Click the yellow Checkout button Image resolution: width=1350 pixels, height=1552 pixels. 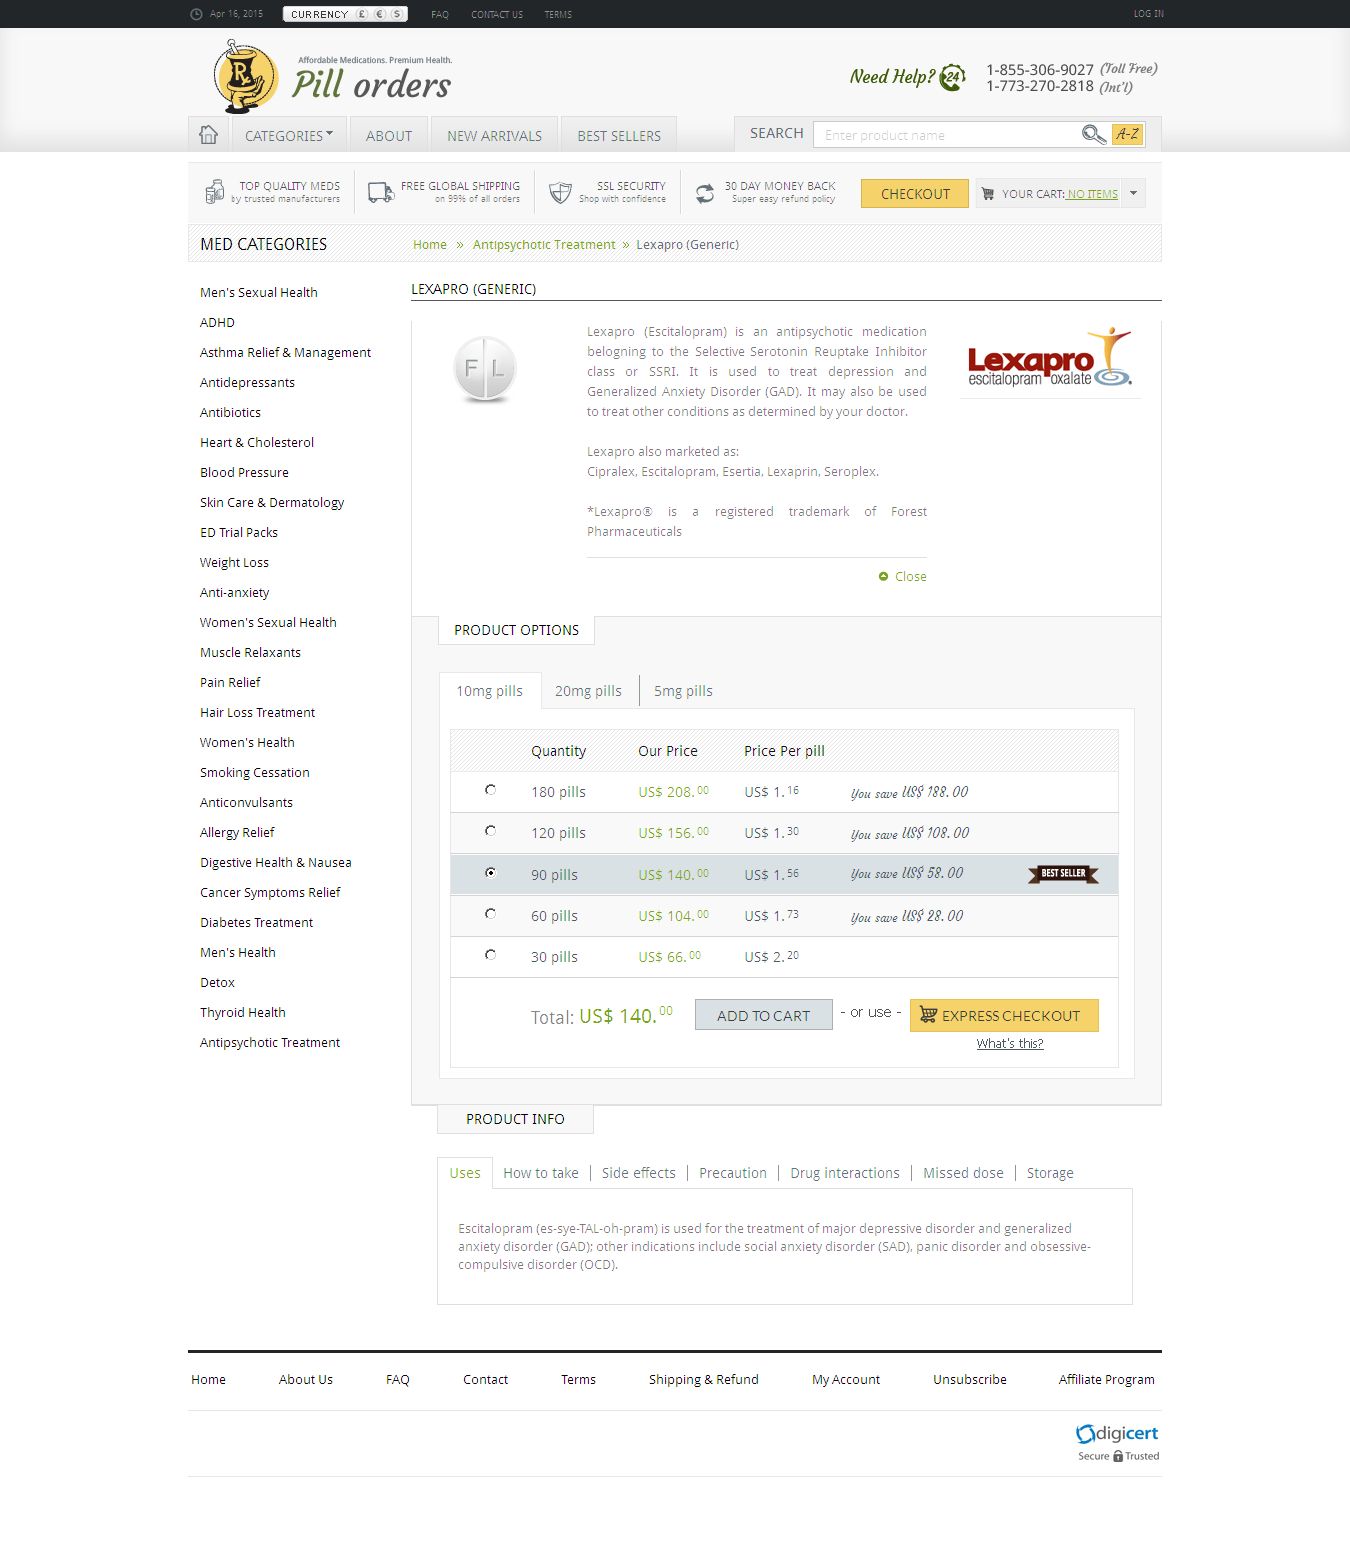click(915, 194)
